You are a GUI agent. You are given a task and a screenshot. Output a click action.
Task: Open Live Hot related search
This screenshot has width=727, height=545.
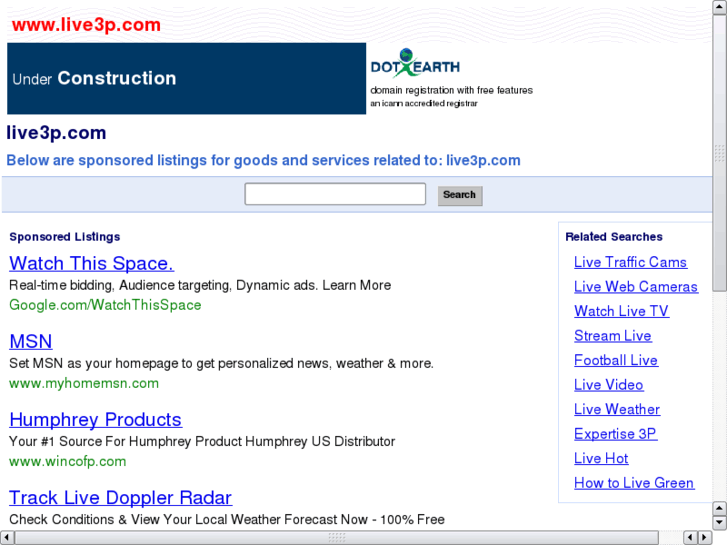coord(601,458)
